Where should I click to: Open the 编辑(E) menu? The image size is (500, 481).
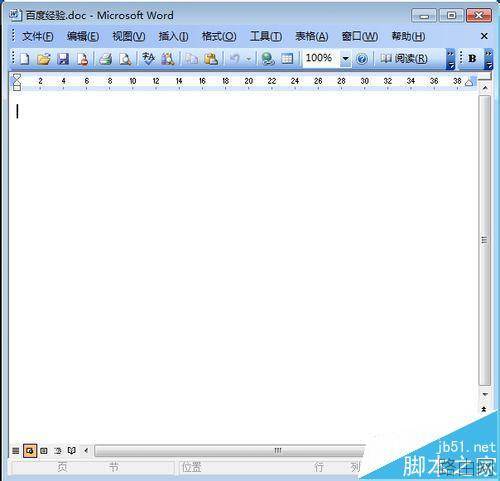[x=83, y=36]
